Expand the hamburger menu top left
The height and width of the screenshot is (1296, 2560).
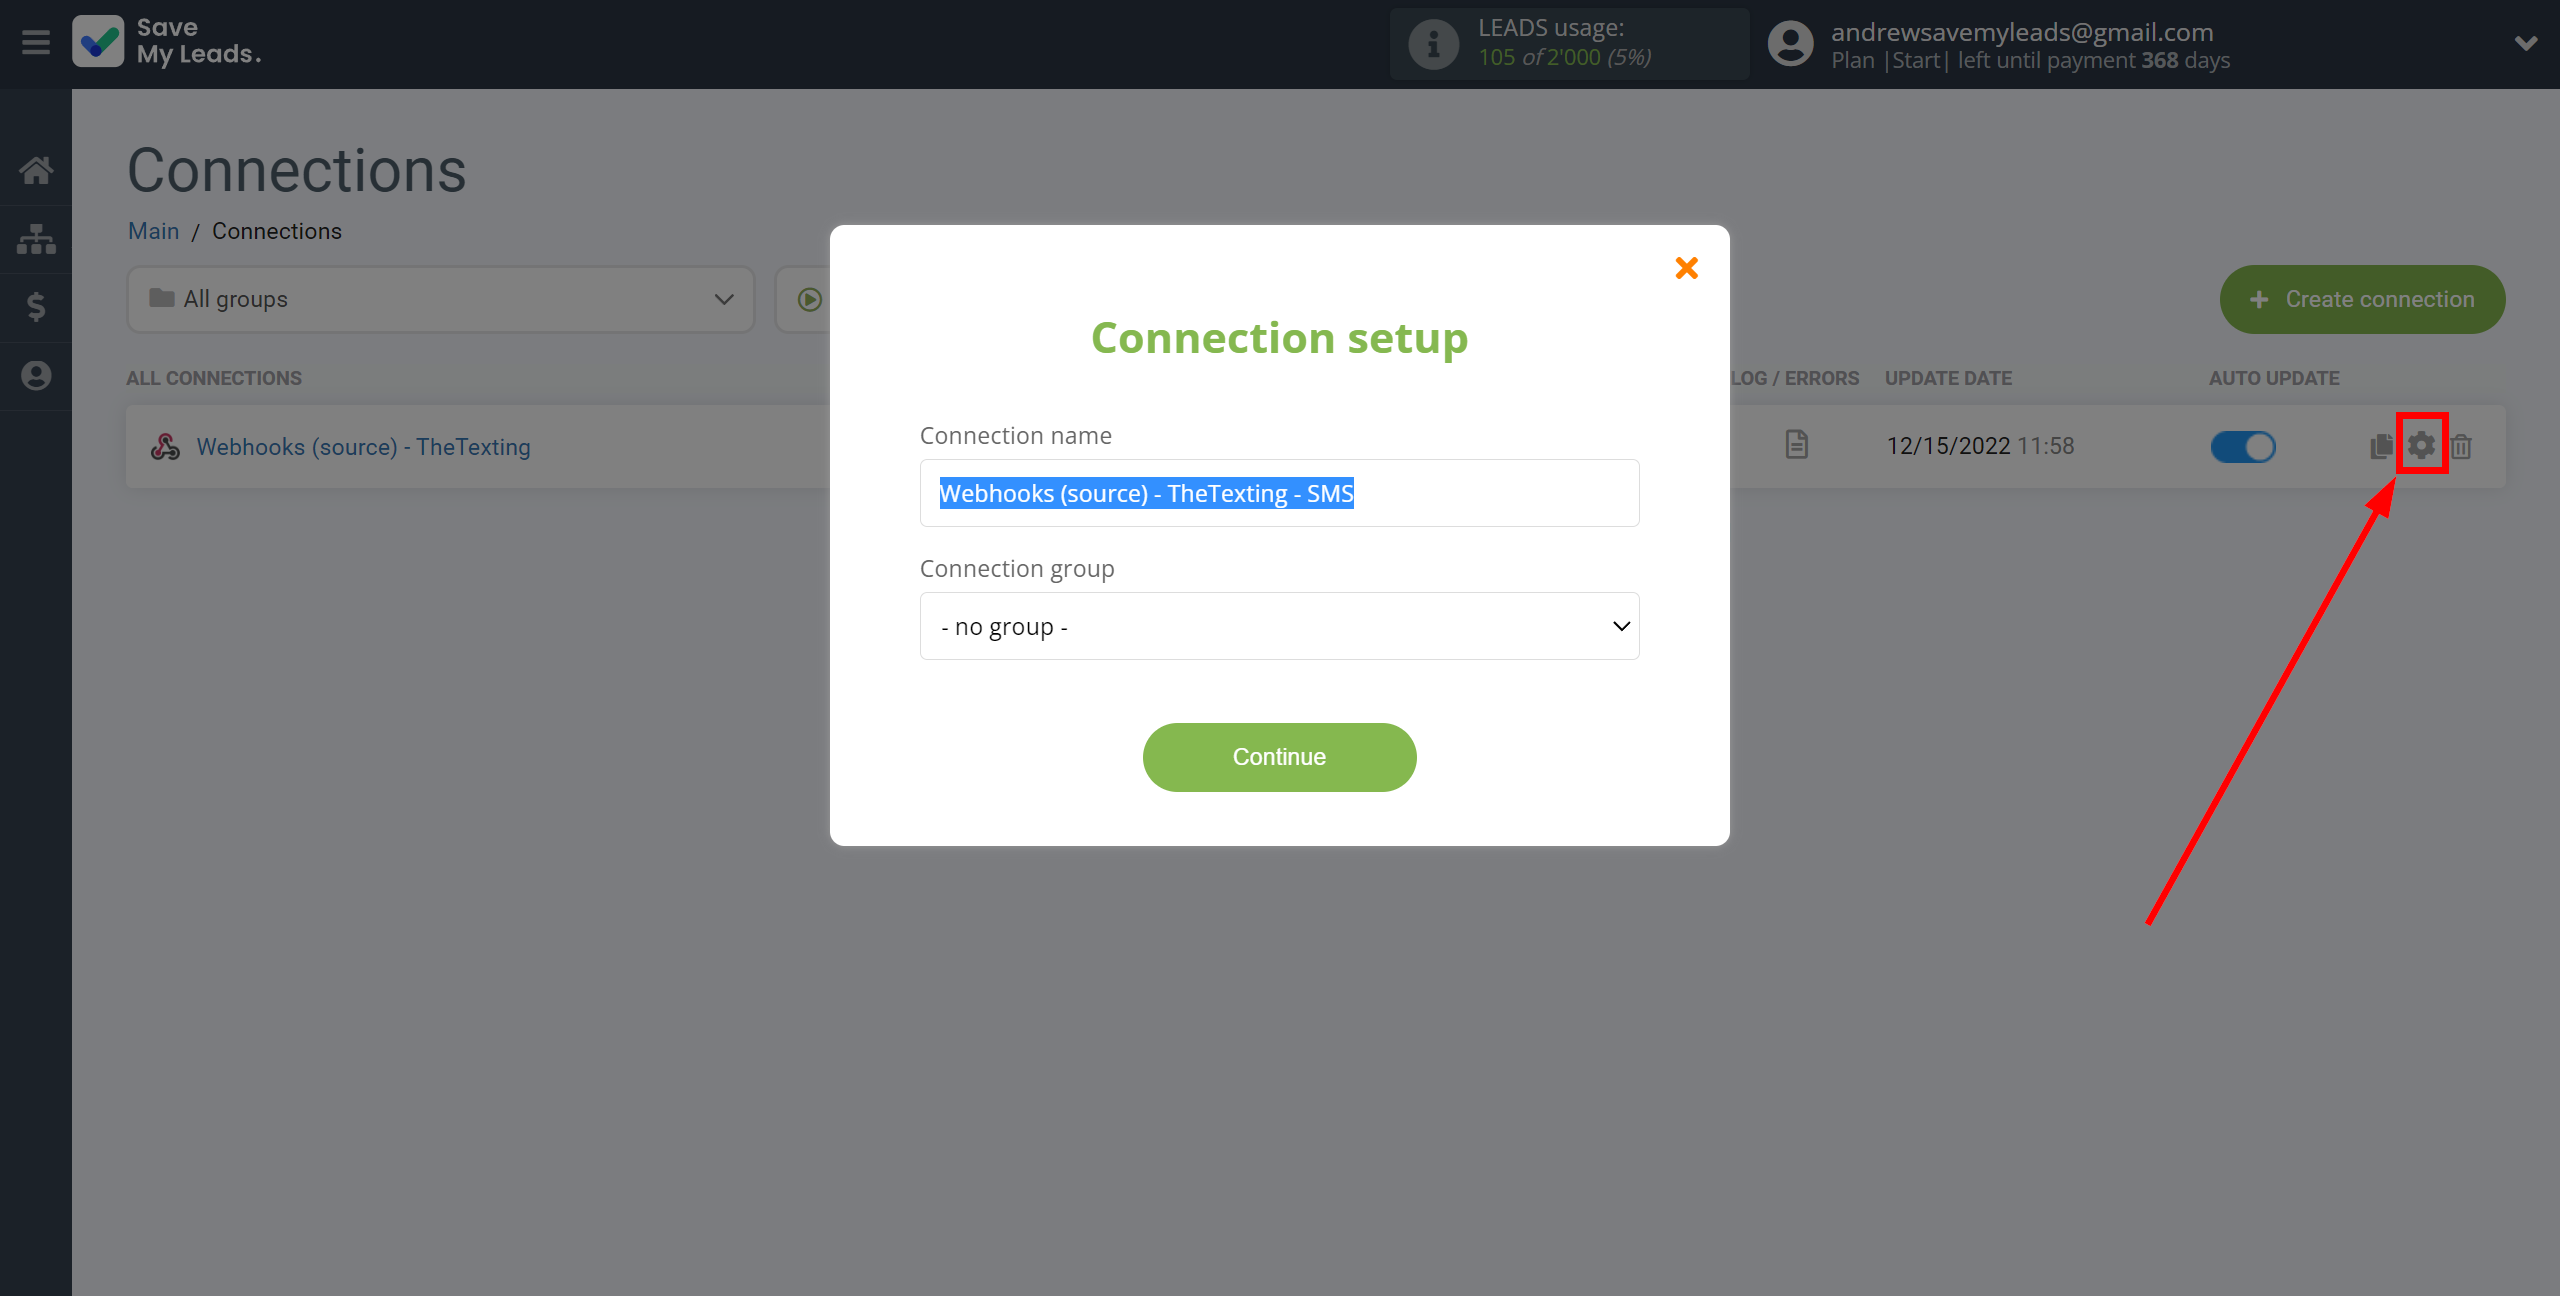pos(36,41)
